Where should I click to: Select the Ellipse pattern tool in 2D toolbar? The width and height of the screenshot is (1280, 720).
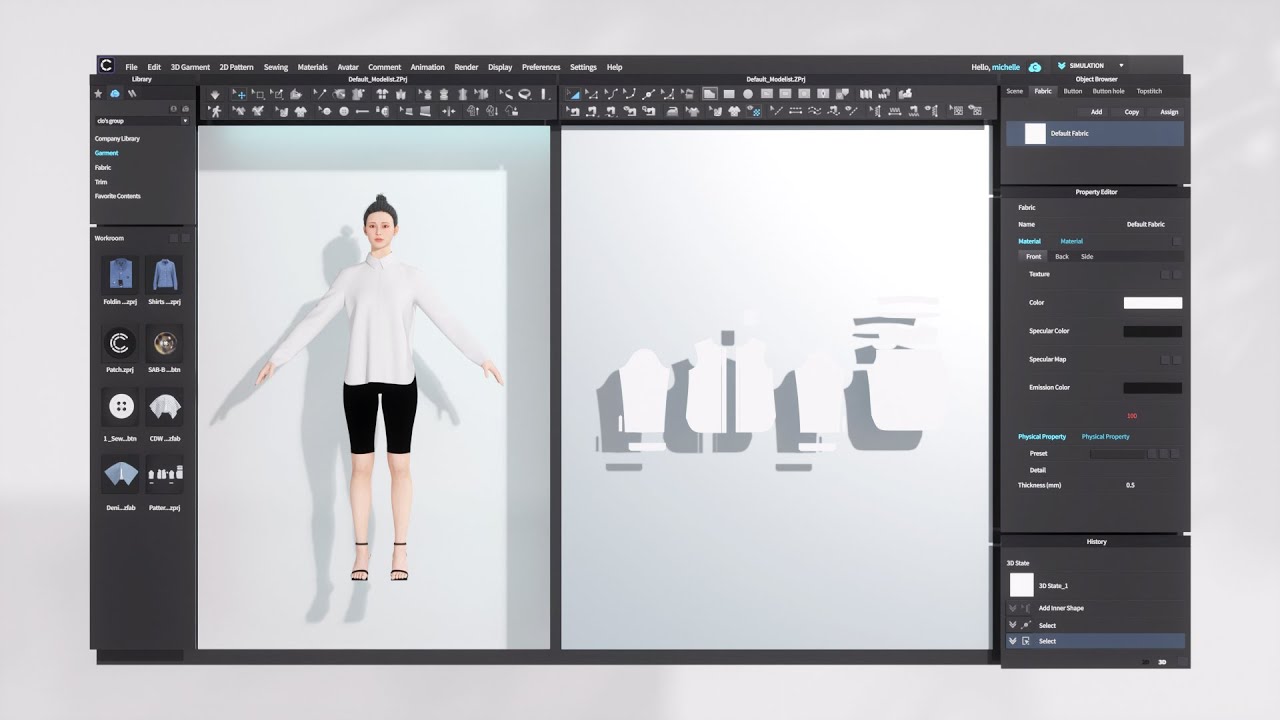(747, 94)
